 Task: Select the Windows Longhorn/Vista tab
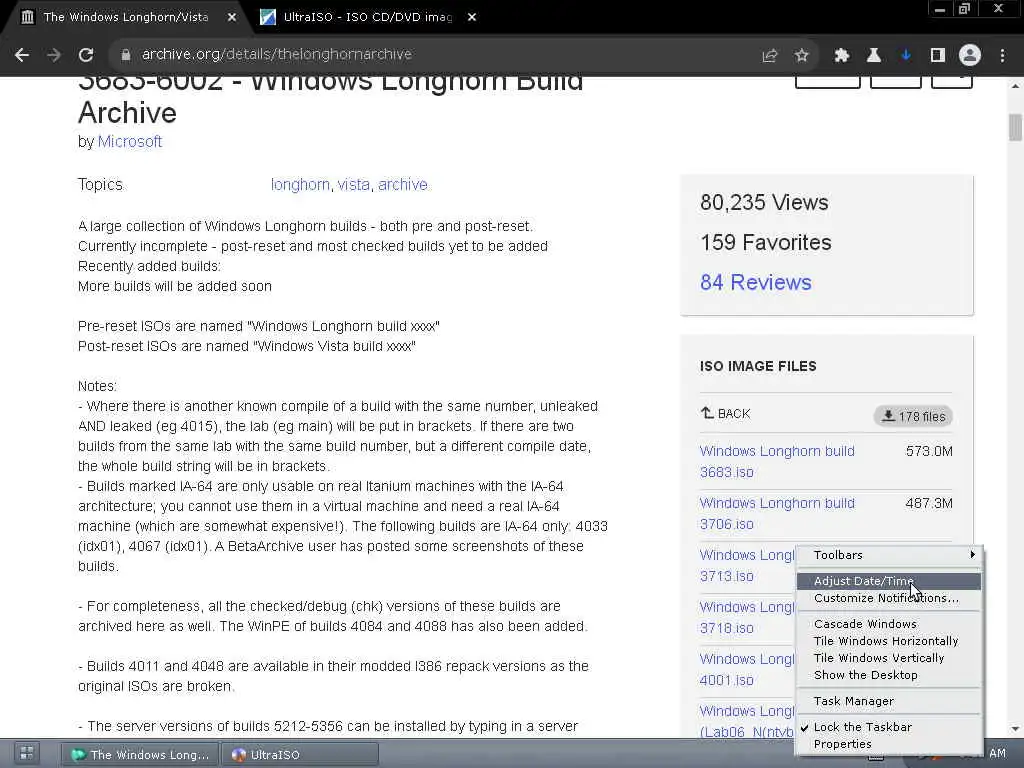(x=125, y=17)
